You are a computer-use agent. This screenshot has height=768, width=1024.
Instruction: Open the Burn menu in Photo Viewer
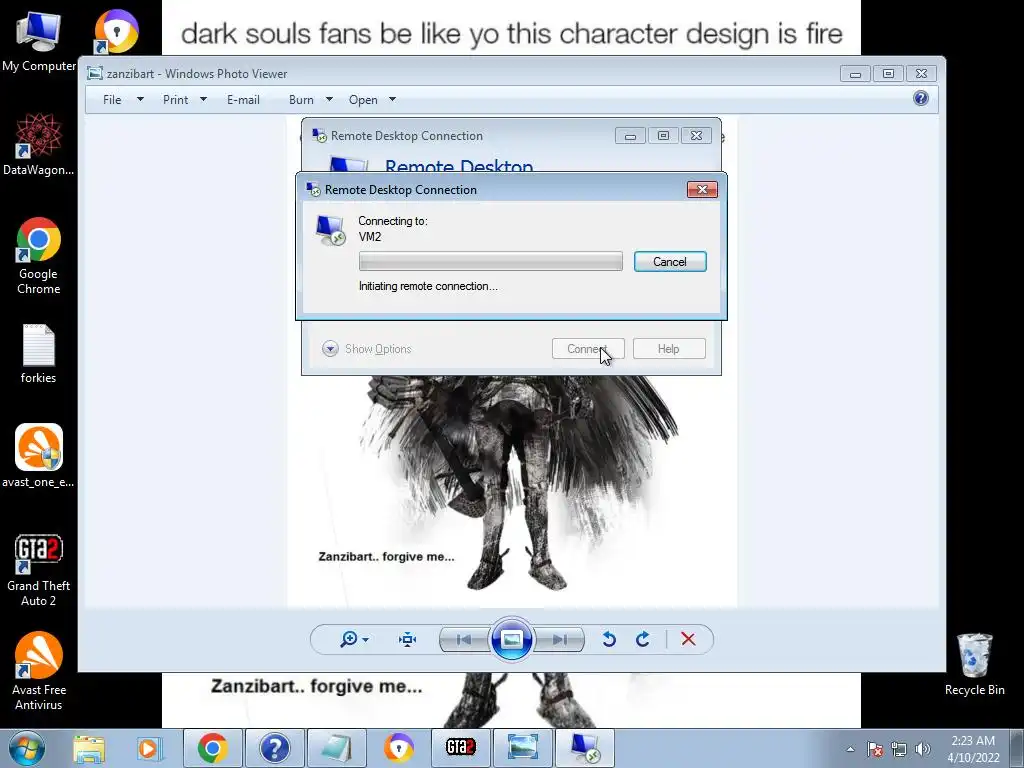pyautogui.click(x=301, y=100)
